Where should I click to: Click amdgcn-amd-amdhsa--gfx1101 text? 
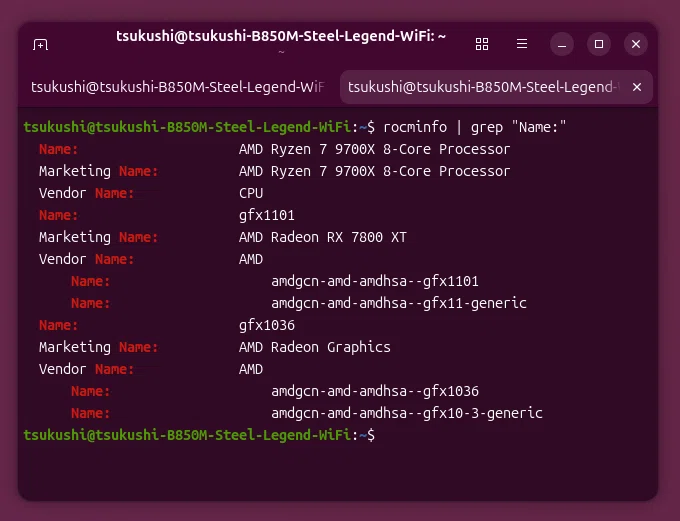click(x=375, y=282)
